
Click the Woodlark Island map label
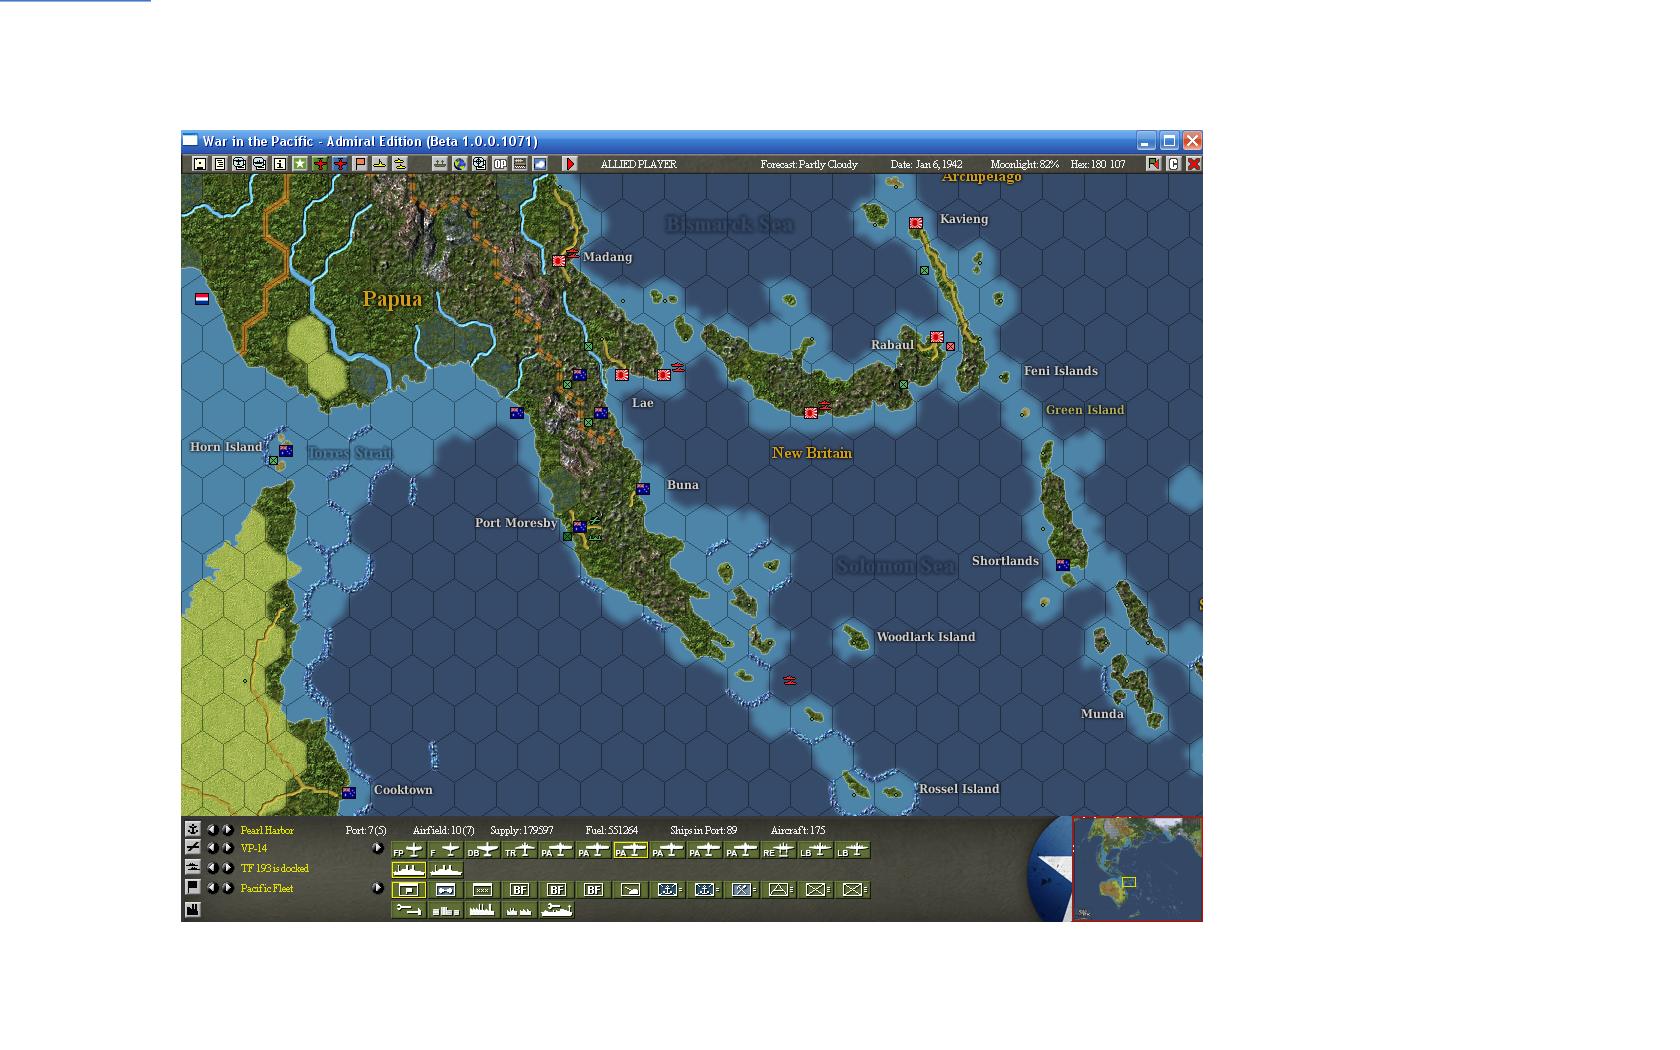click(926, 637)
